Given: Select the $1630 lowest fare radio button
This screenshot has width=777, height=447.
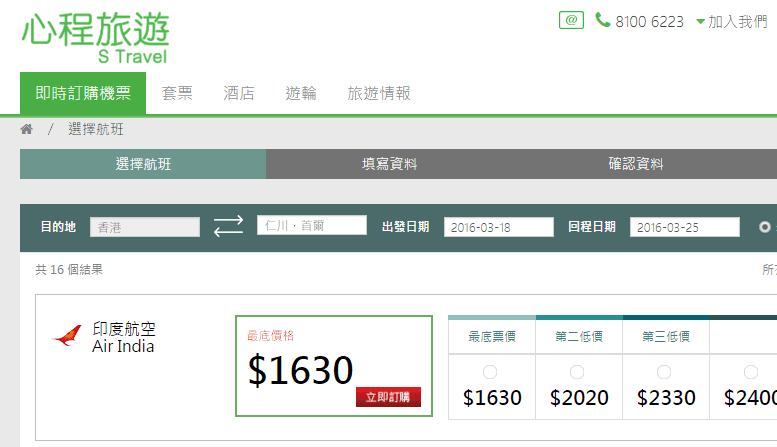Looking at the screenshot, I should [490, 372].
